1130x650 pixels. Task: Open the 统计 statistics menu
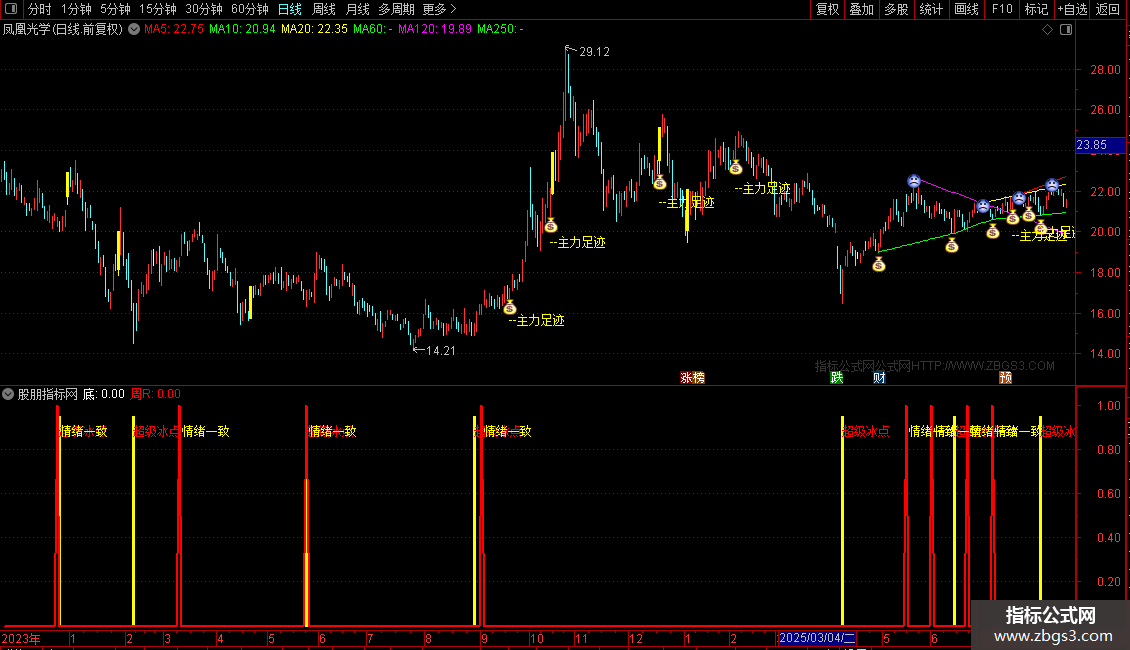coord(931,9)
